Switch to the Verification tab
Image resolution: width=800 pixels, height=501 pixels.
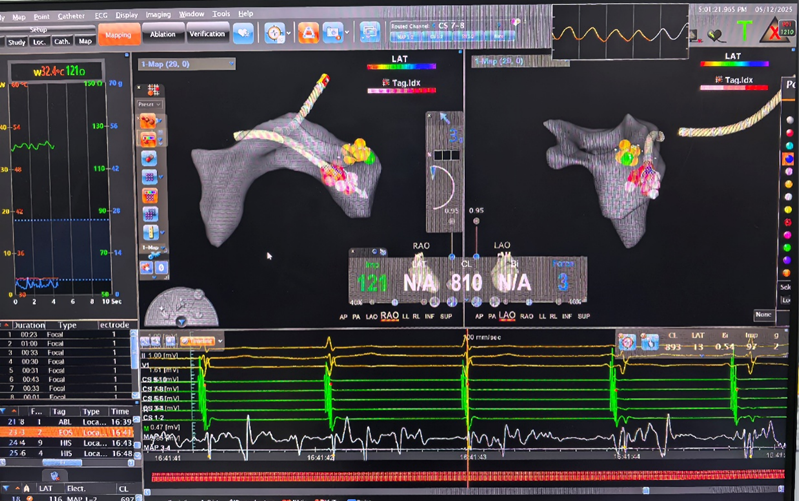pyautogui.click(x=207, y=35)
